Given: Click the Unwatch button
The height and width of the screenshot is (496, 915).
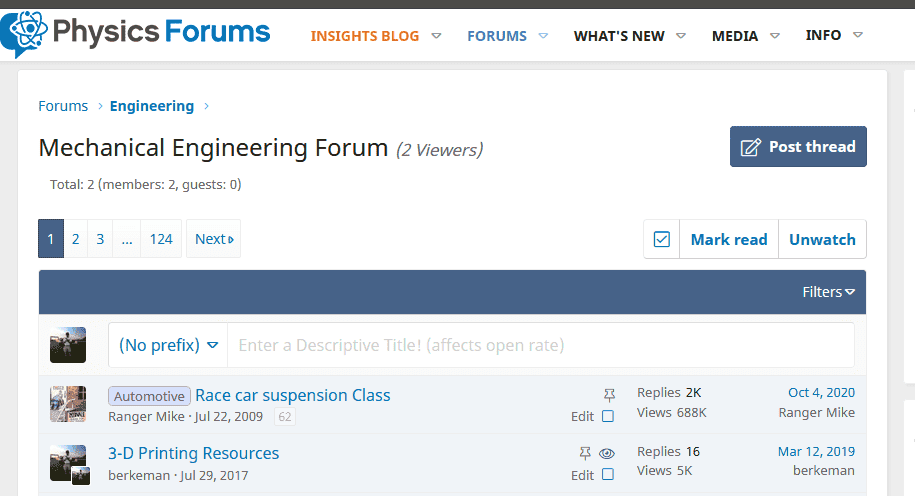Looking at the screenshot, I should pyautogui.click(x=822, y=239).
